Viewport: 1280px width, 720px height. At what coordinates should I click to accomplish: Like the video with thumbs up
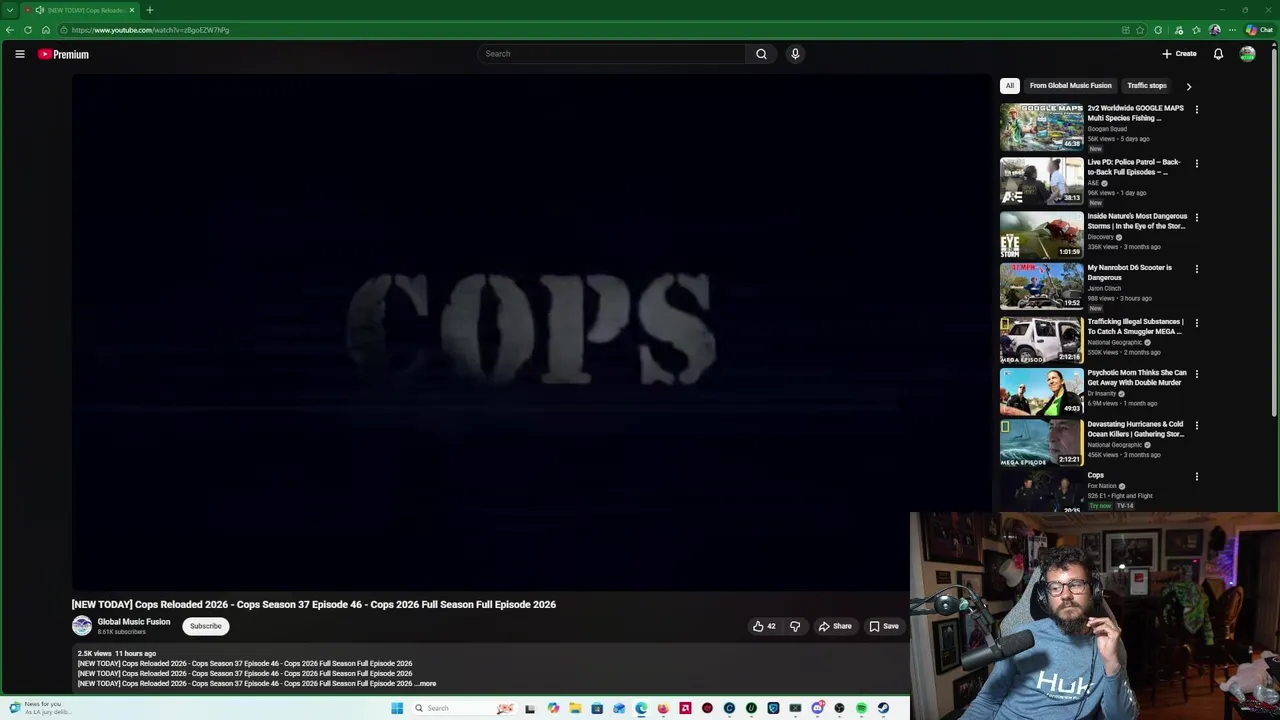coord(765,626)
